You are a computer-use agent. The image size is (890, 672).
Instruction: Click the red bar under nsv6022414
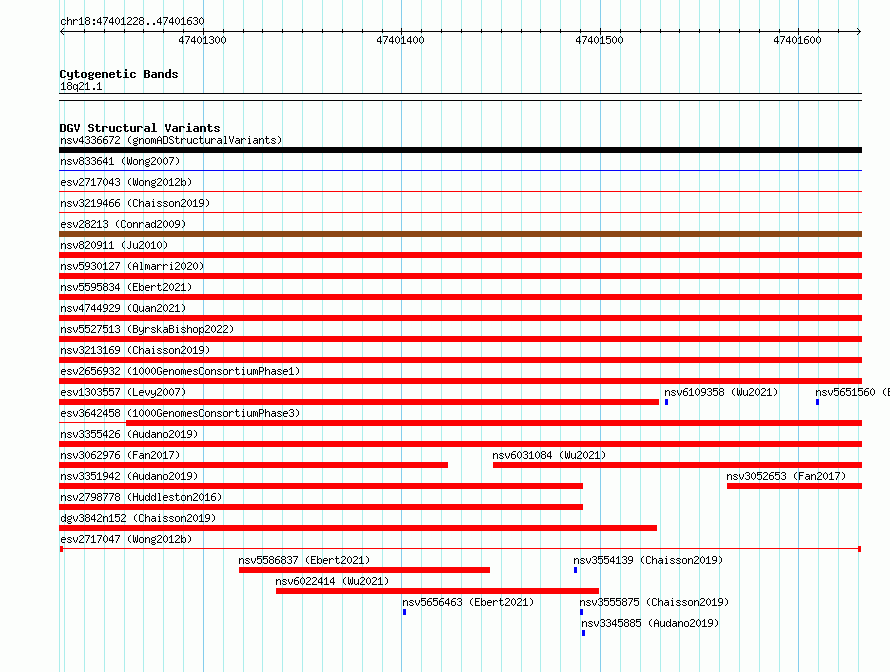point(437,591)
